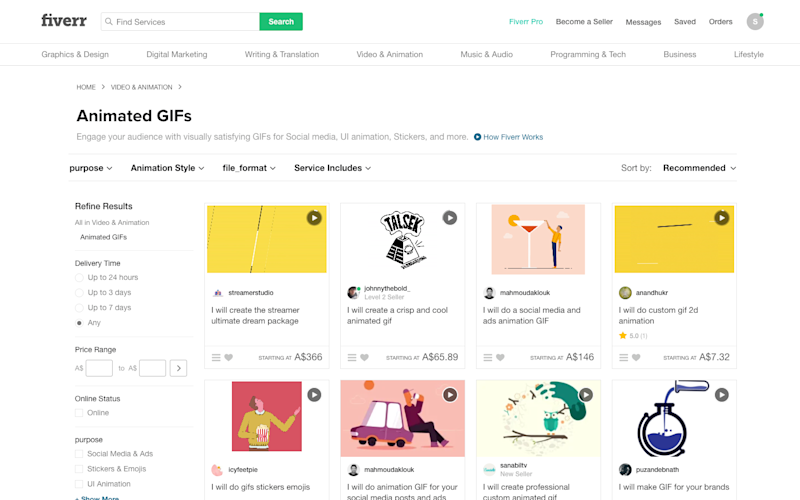
Task: Click the minimum price input
Action: coord(99,368)
